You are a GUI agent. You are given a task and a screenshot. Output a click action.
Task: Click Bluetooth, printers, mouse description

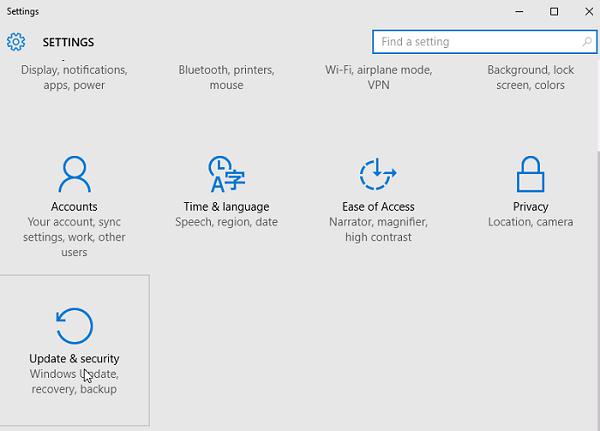(x=227, y=77)
